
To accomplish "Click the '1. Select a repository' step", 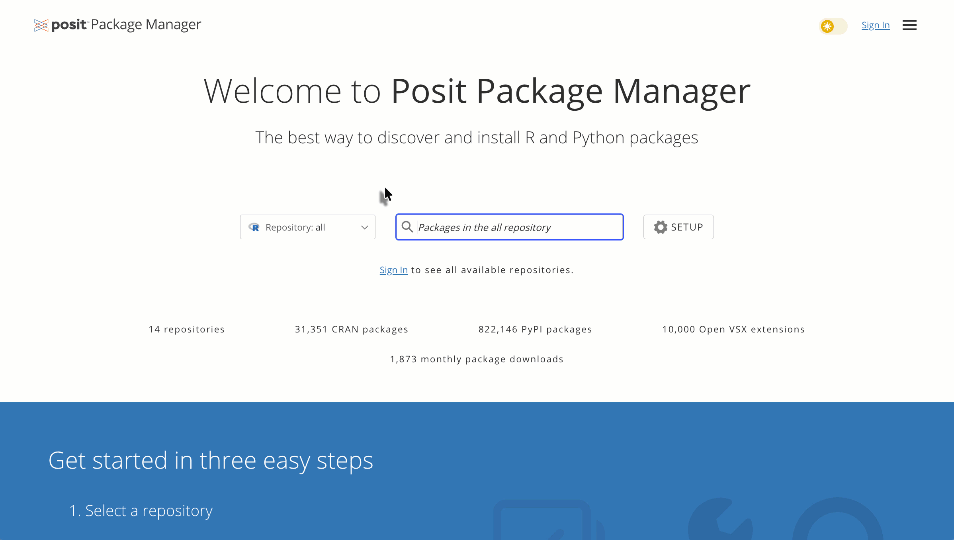I will coord(141,511).
